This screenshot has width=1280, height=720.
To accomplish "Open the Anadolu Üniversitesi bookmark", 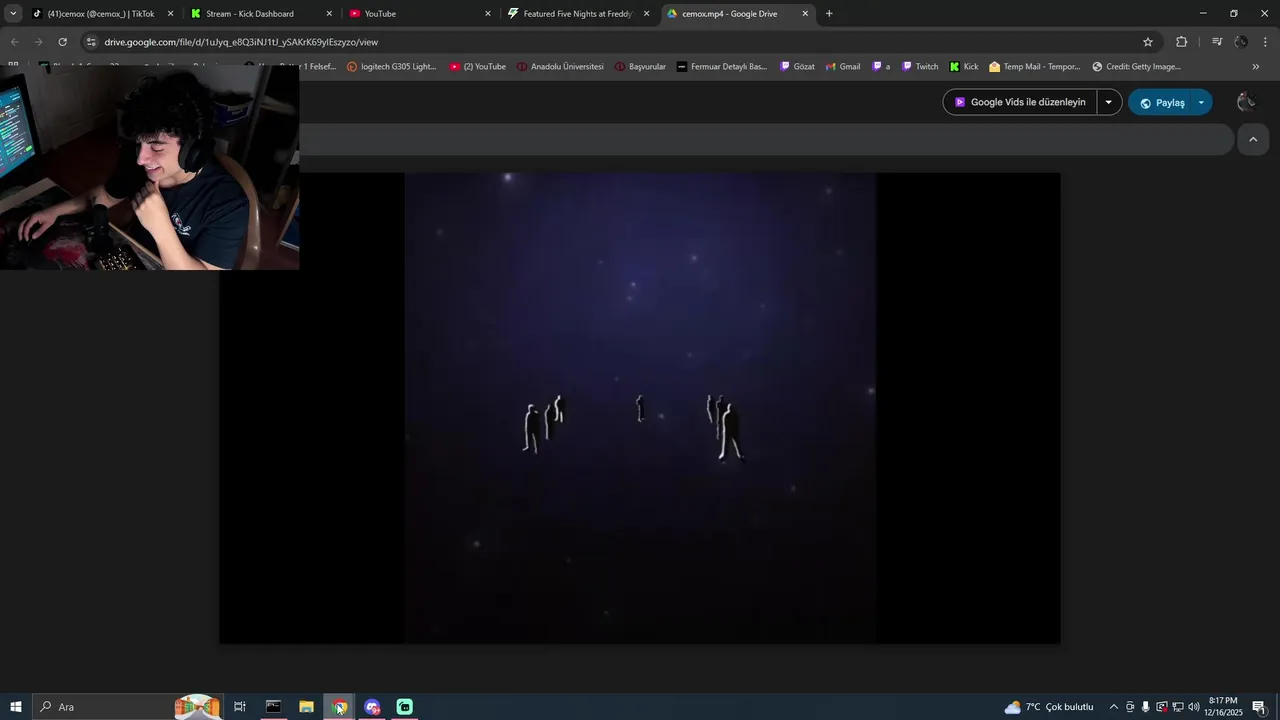I will coord(560,67).
